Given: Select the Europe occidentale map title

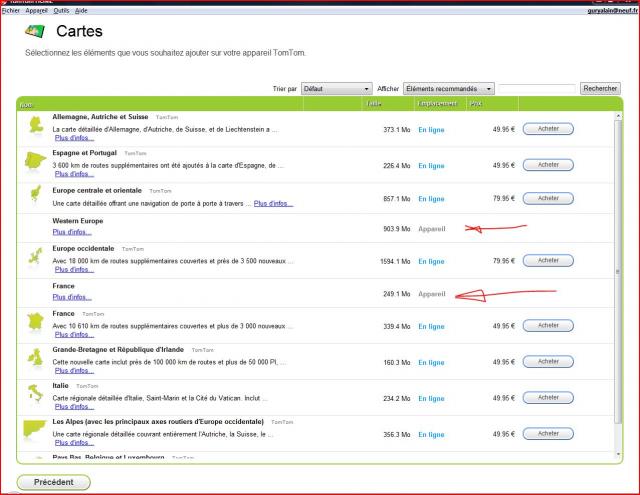Looking at the screenshot, I should click(83, 249).
